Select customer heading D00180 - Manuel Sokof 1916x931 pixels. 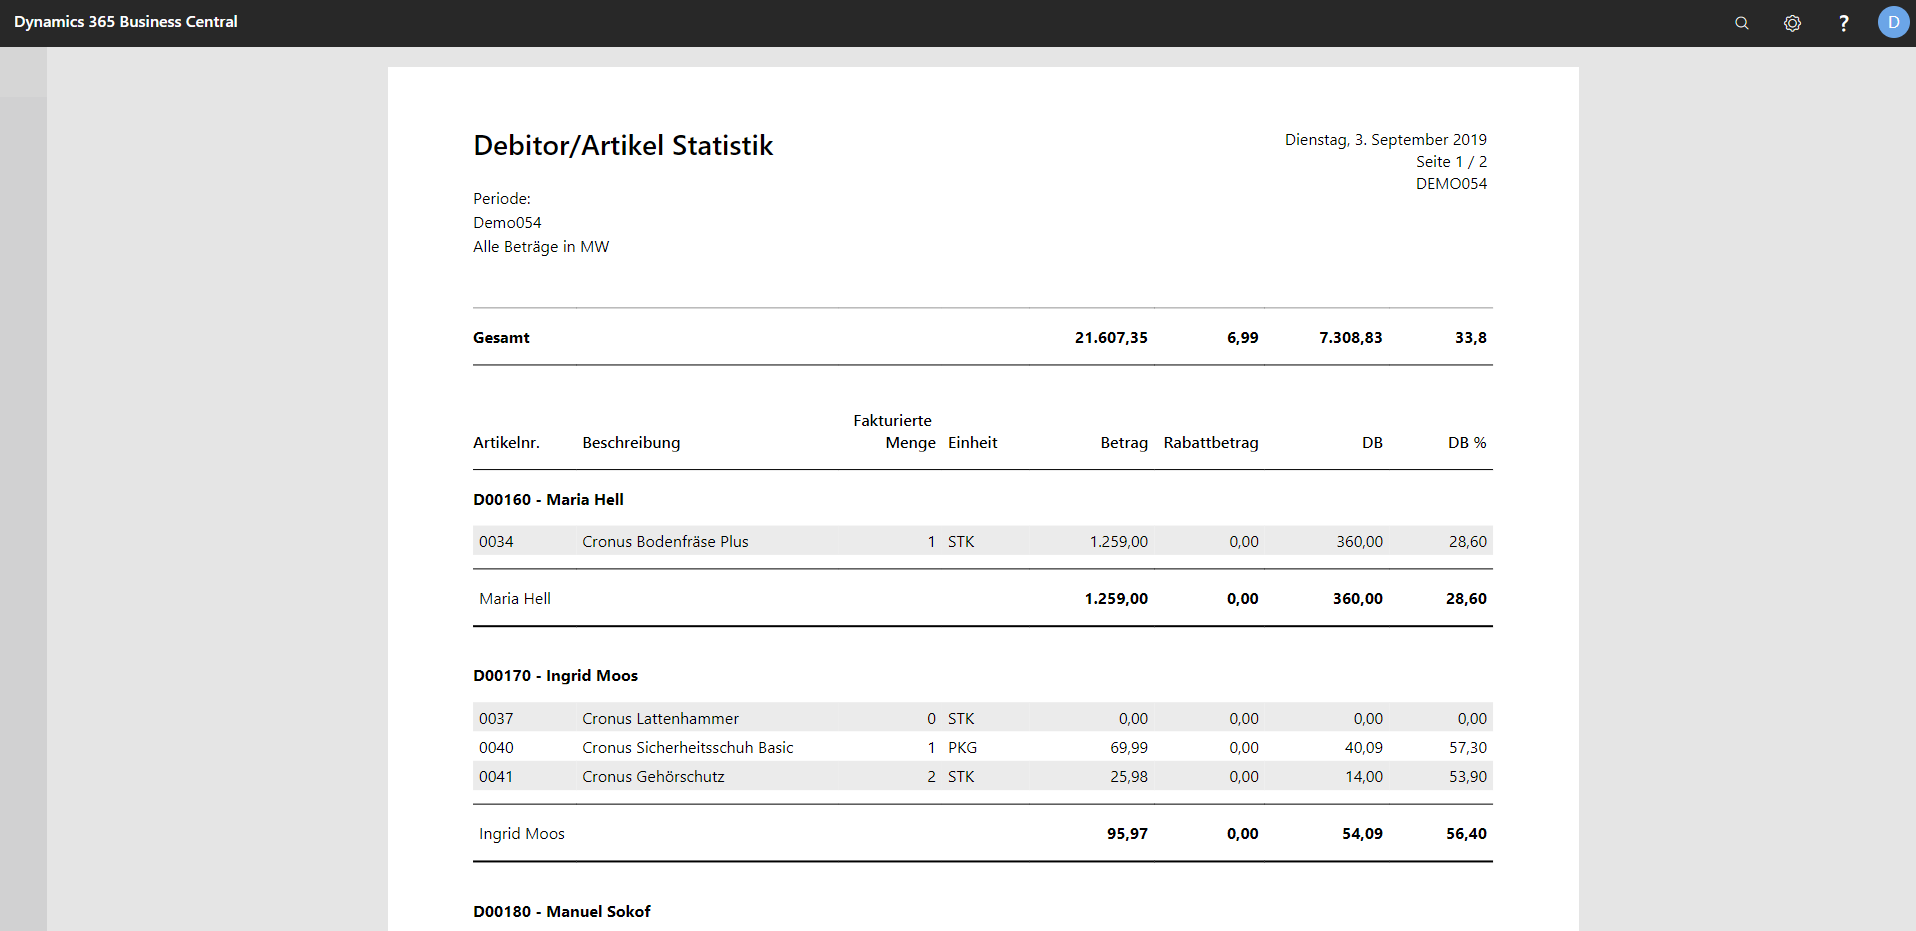pyautogui.click(x=561, y=912)
